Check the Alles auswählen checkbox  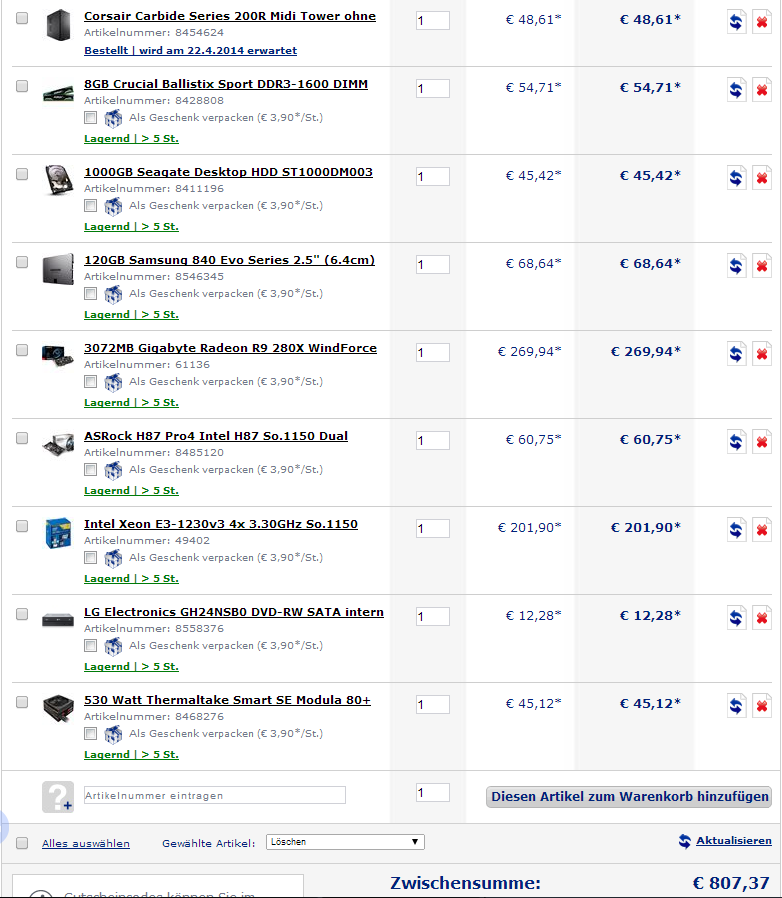[x=22, y=843]
